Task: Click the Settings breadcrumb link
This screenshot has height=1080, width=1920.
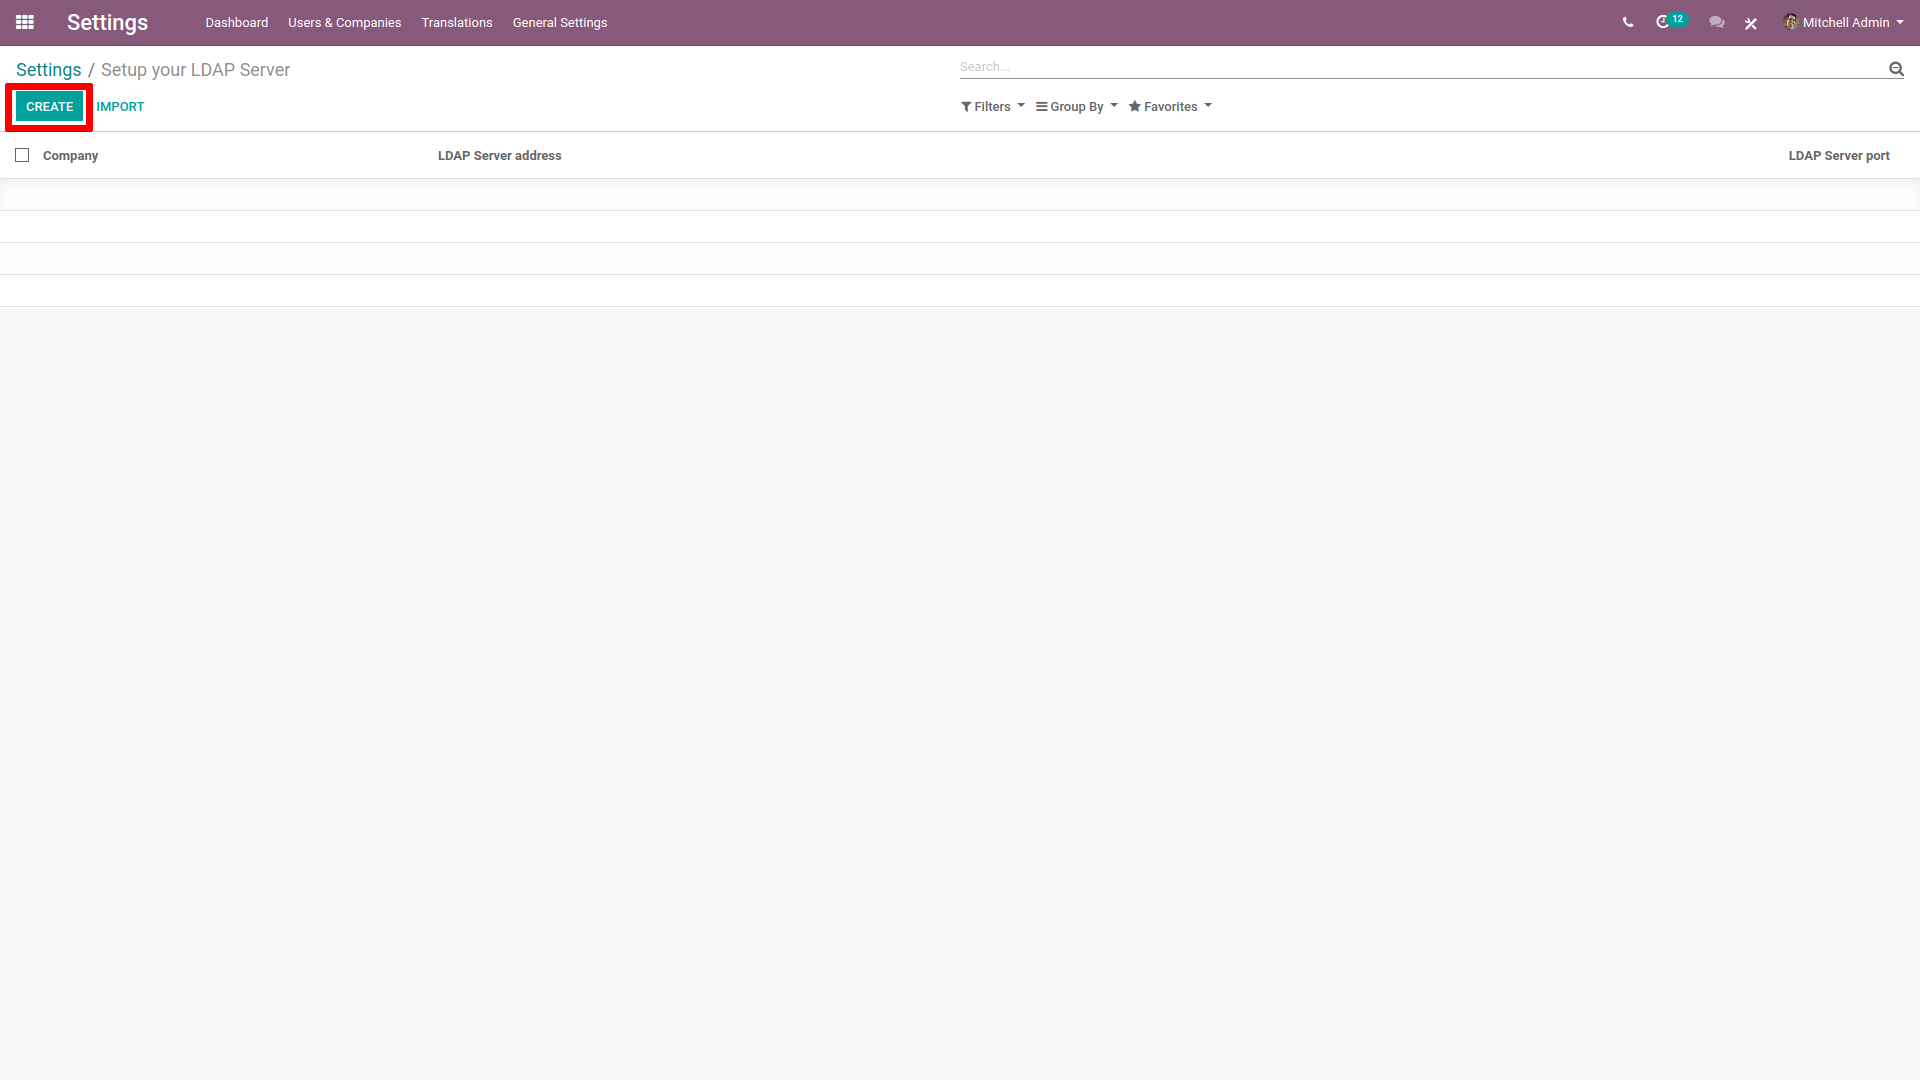Action: (47, 69)
